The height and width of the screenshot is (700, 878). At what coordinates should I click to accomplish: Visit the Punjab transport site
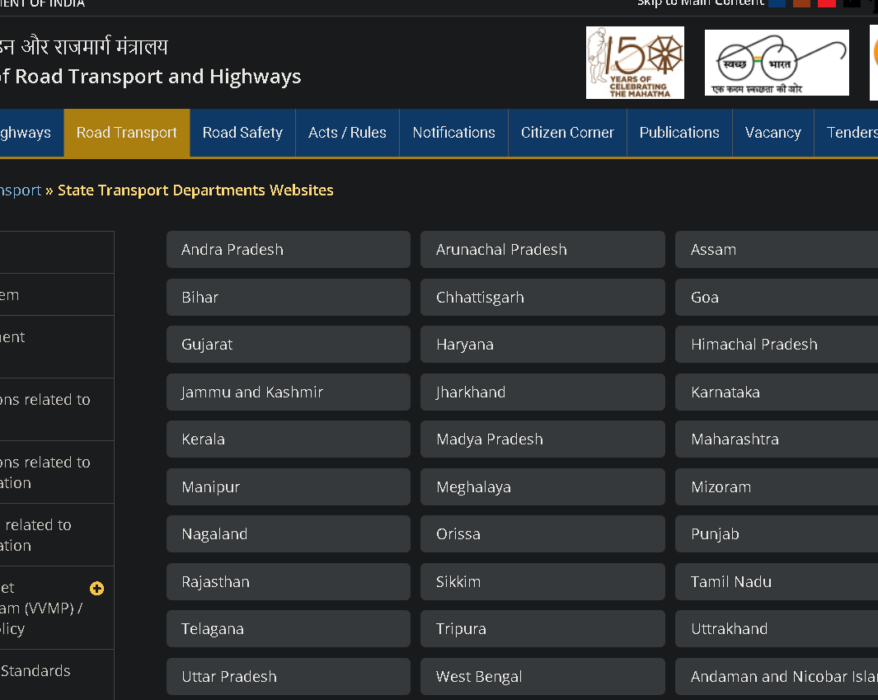(x=777, y=534)
